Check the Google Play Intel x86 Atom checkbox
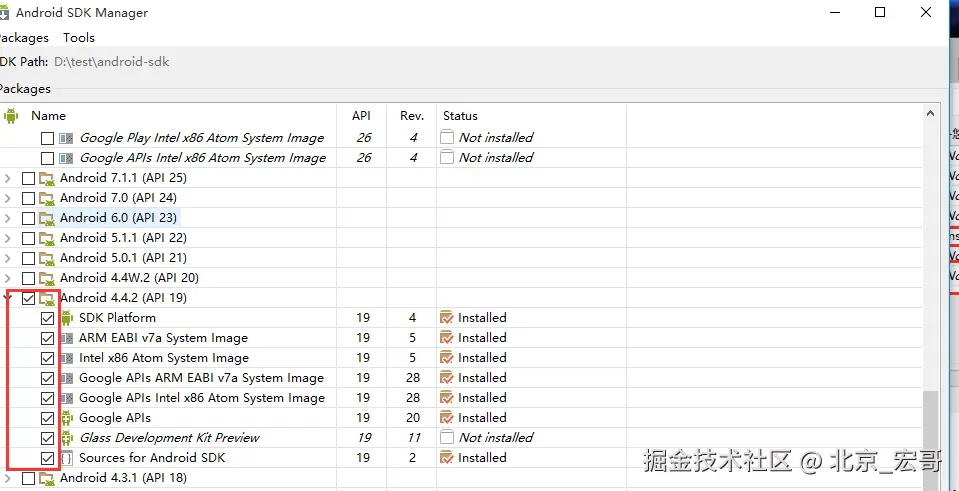The width and height of the screenshot is (959, 491). click(47, 138)
